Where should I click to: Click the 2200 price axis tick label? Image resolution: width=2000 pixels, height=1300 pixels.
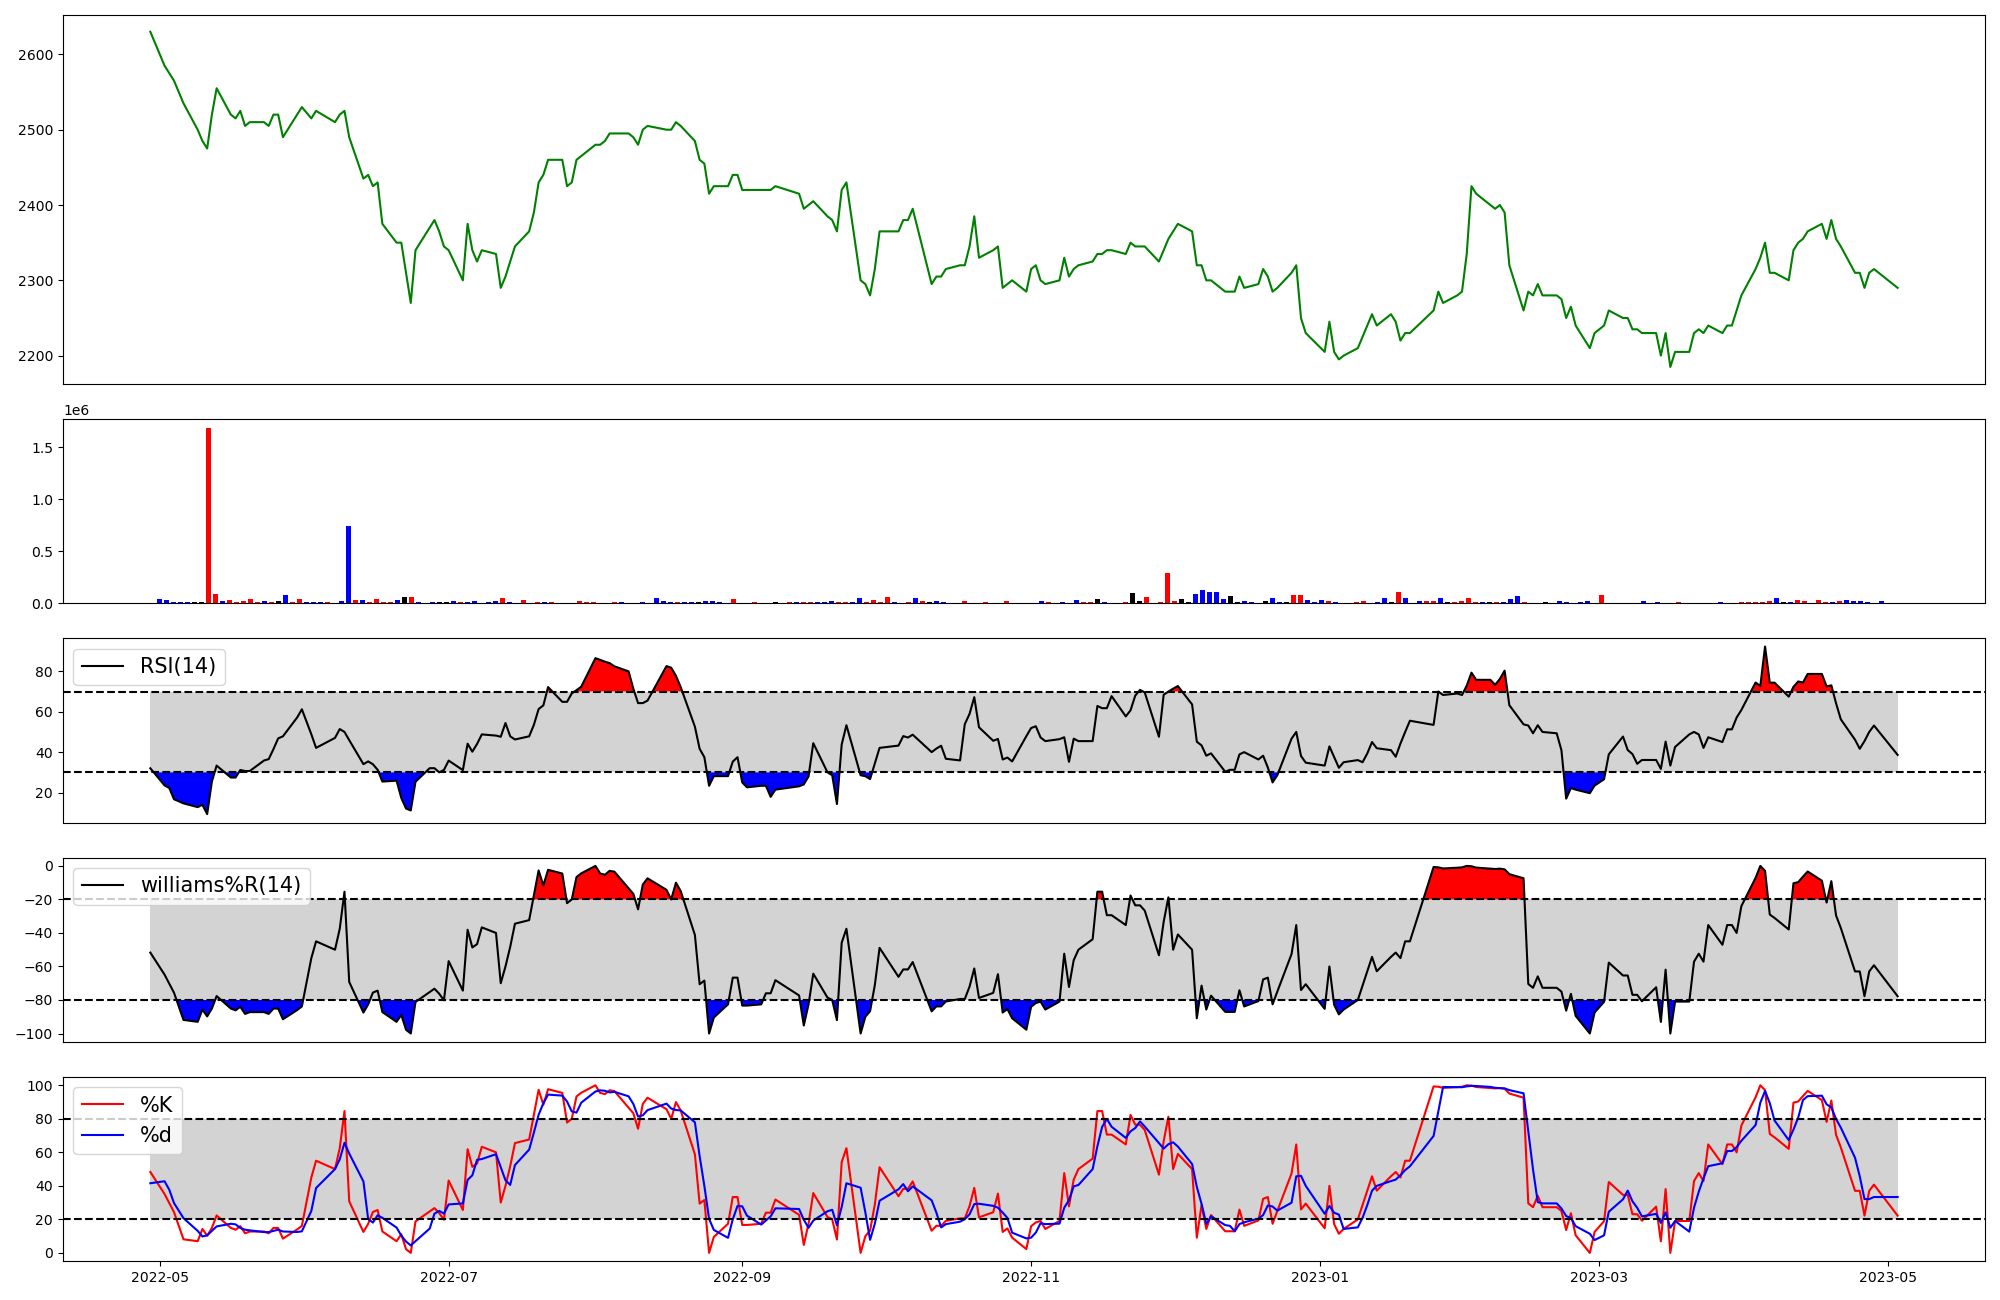(36, 356)
